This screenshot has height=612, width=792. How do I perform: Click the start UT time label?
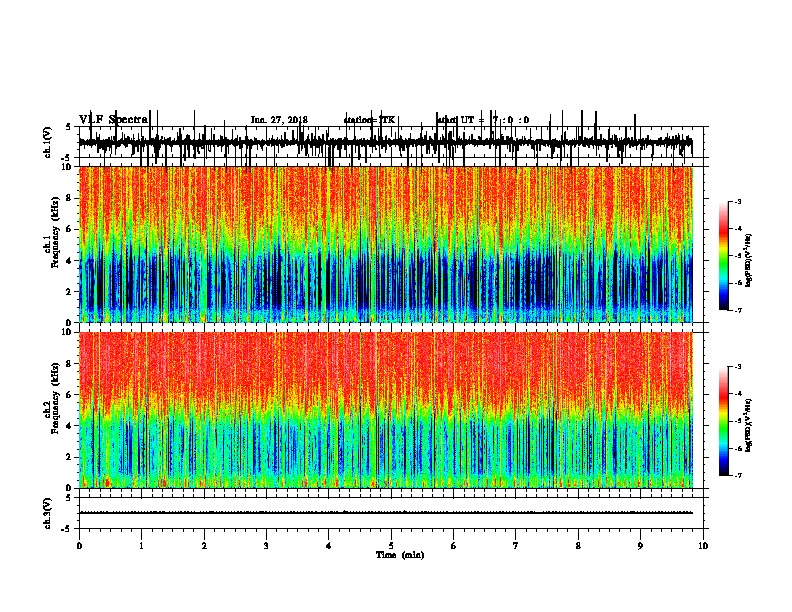(x=483, y=120)
